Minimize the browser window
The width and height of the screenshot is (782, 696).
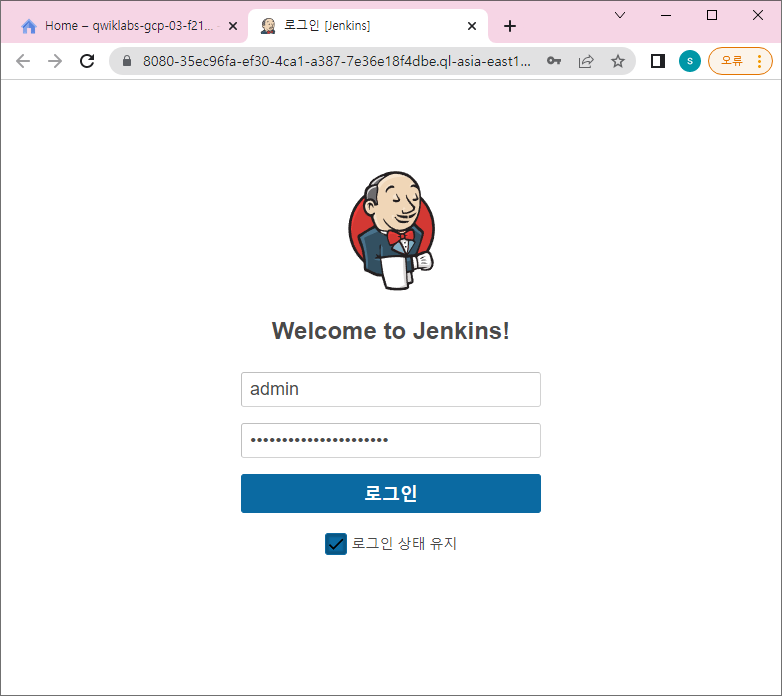click(666, 15)
